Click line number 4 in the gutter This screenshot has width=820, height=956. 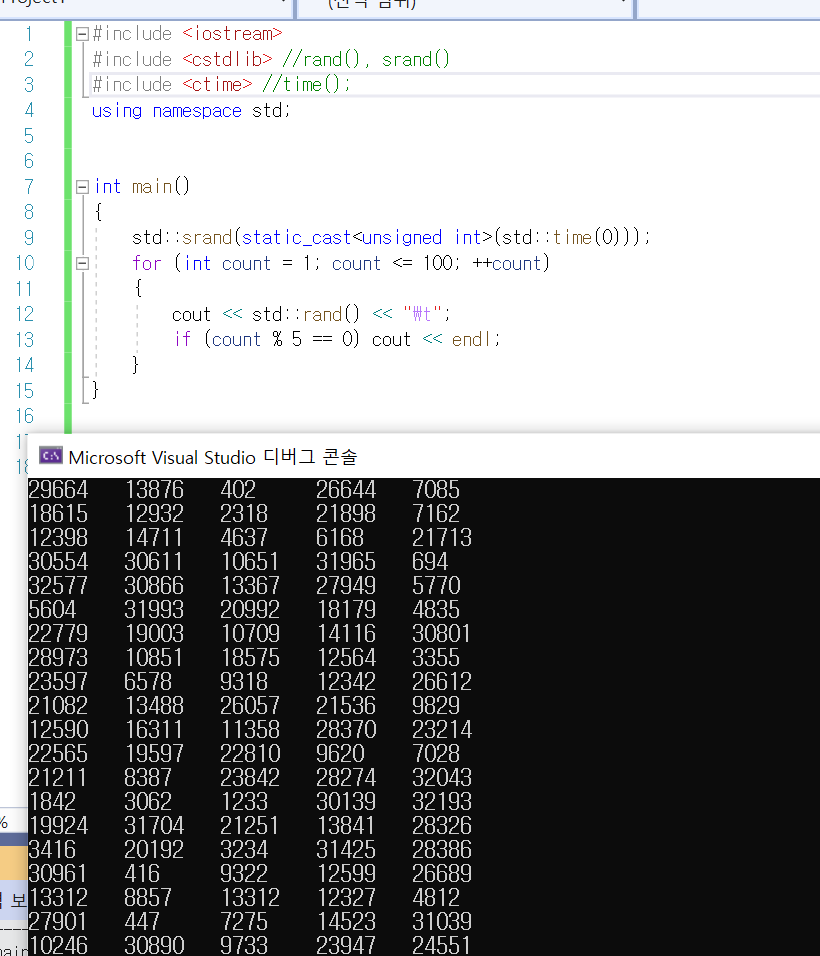click(x=29, y=110)
